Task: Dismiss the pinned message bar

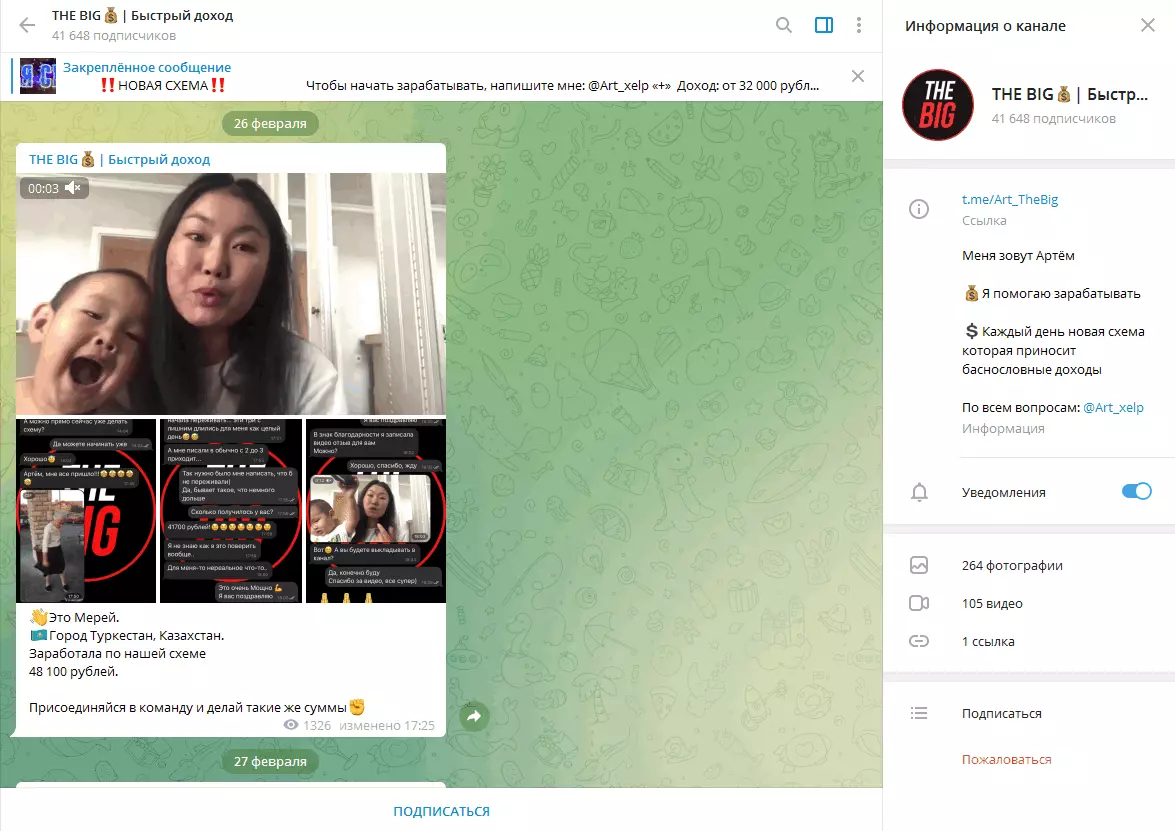Action: [858, 76]
